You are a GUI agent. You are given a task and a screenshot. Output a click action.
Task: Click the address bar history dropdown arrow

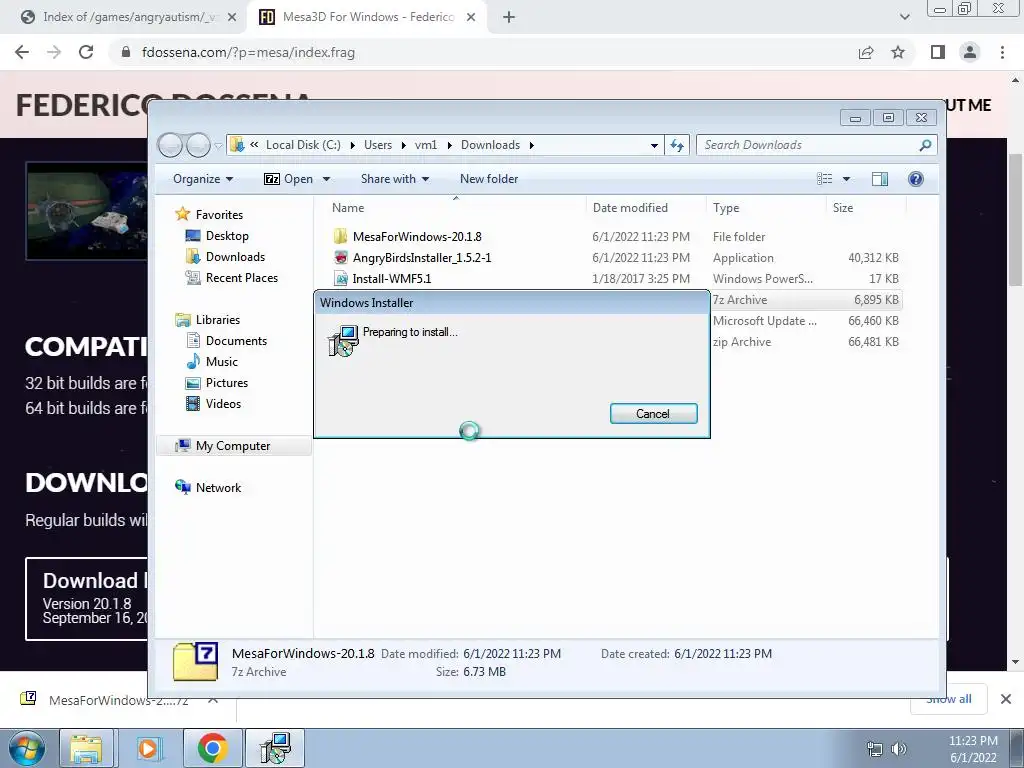point(654,145)
